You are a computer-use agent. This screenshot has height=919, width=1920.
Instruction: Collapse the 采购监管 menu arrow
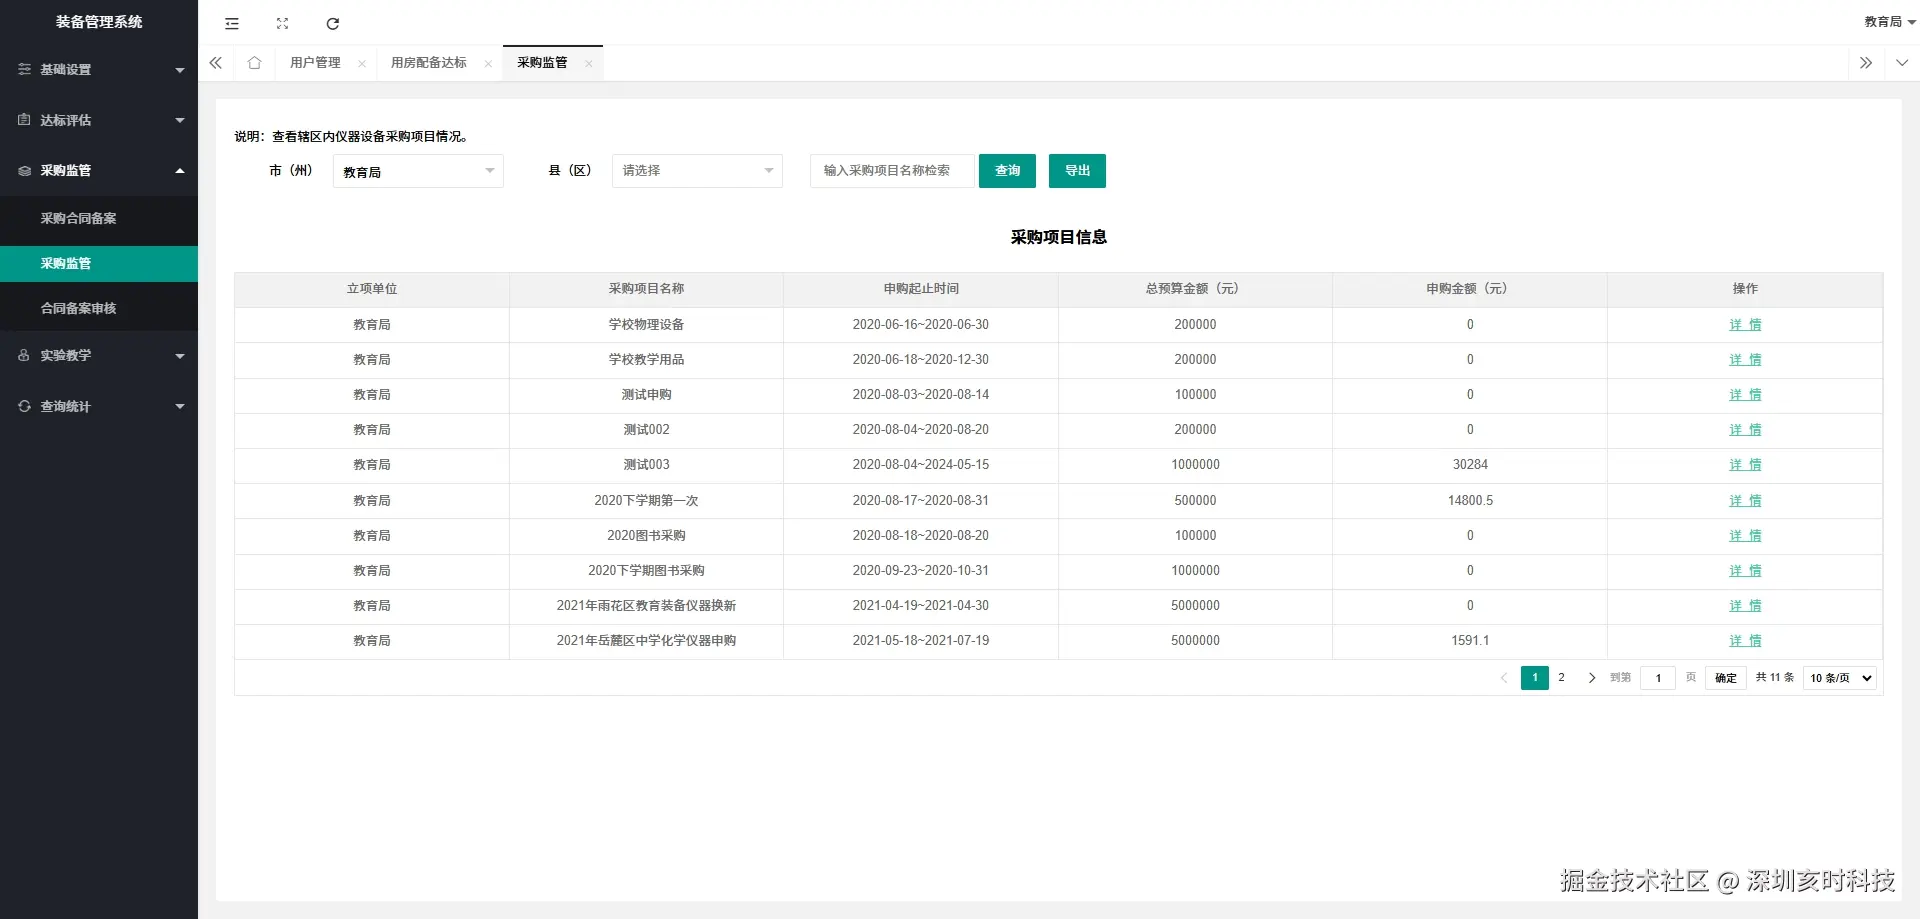pyautogui.click(x=180, y=171)
